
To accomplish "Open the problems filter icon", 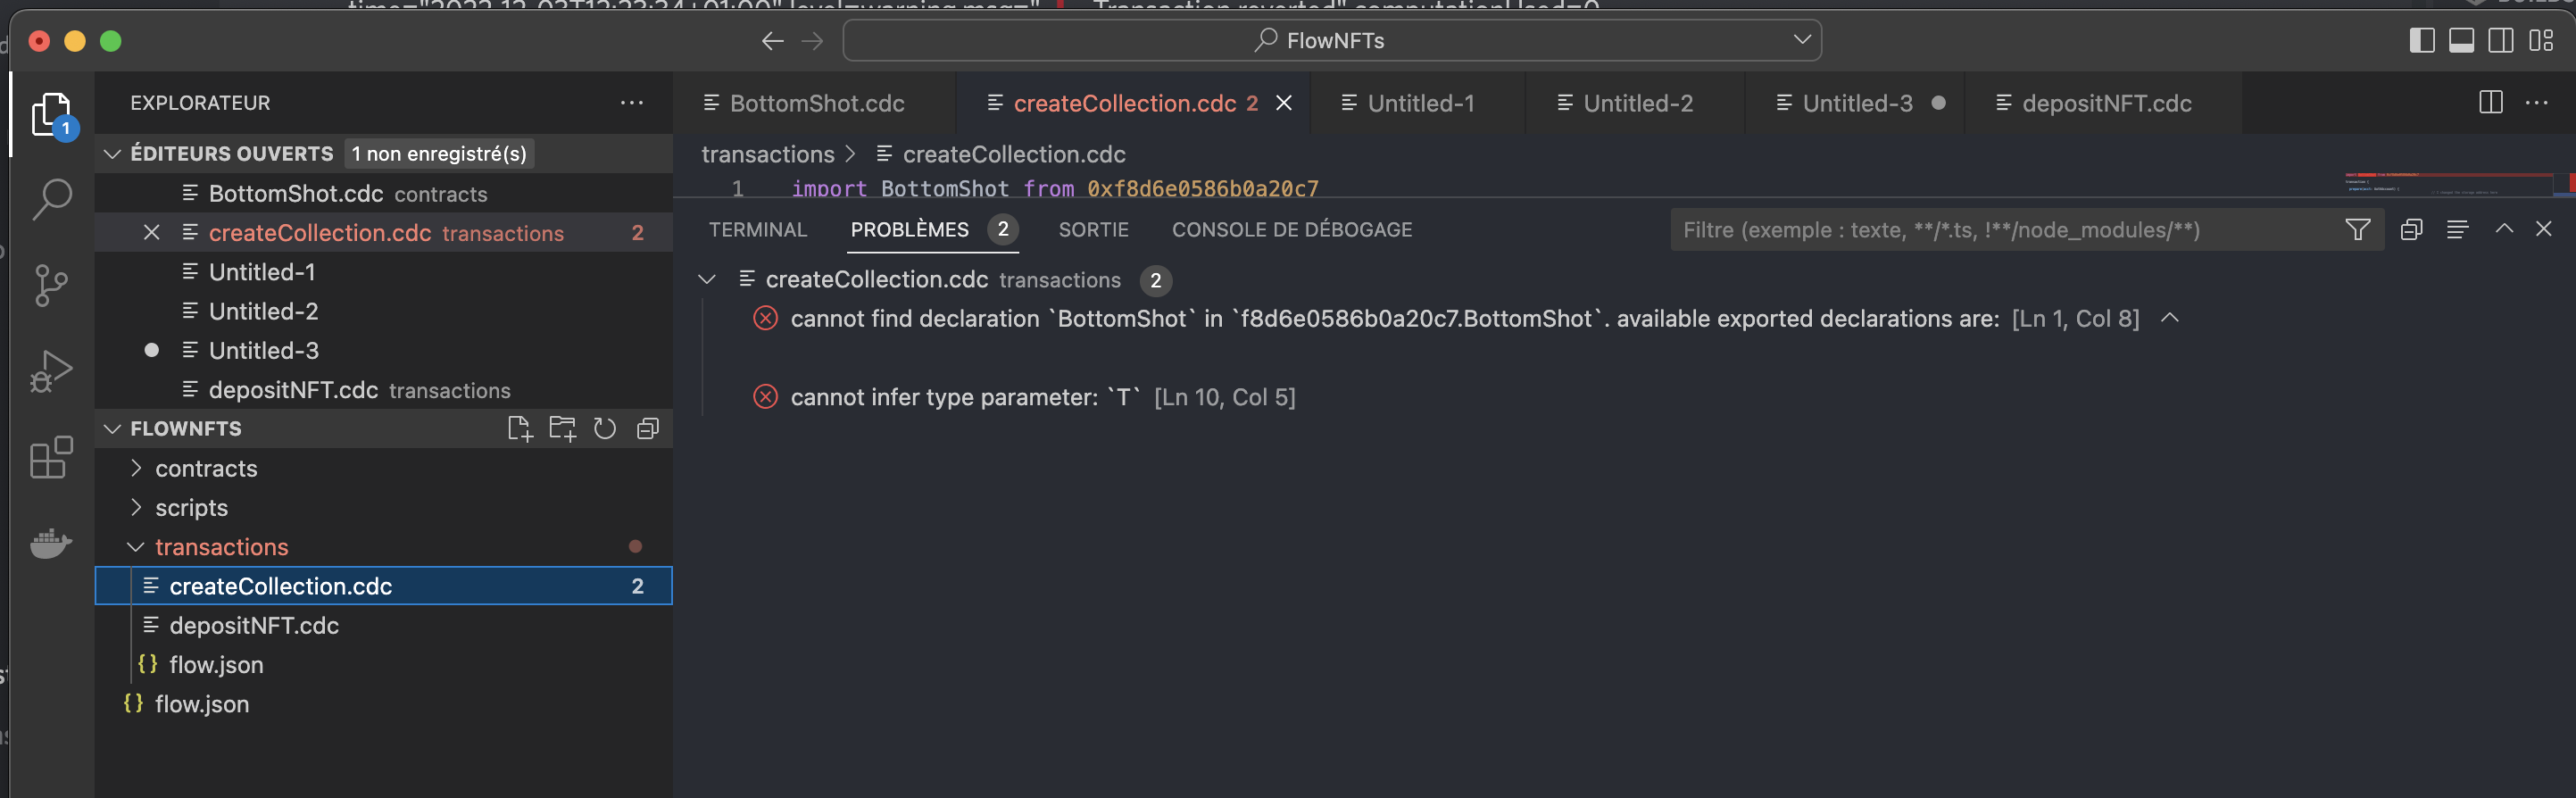I will coord(2357,229).
